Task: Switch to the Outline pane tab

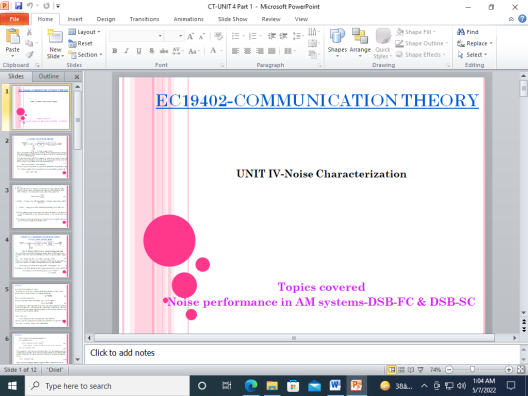Action: click(49, 76)
